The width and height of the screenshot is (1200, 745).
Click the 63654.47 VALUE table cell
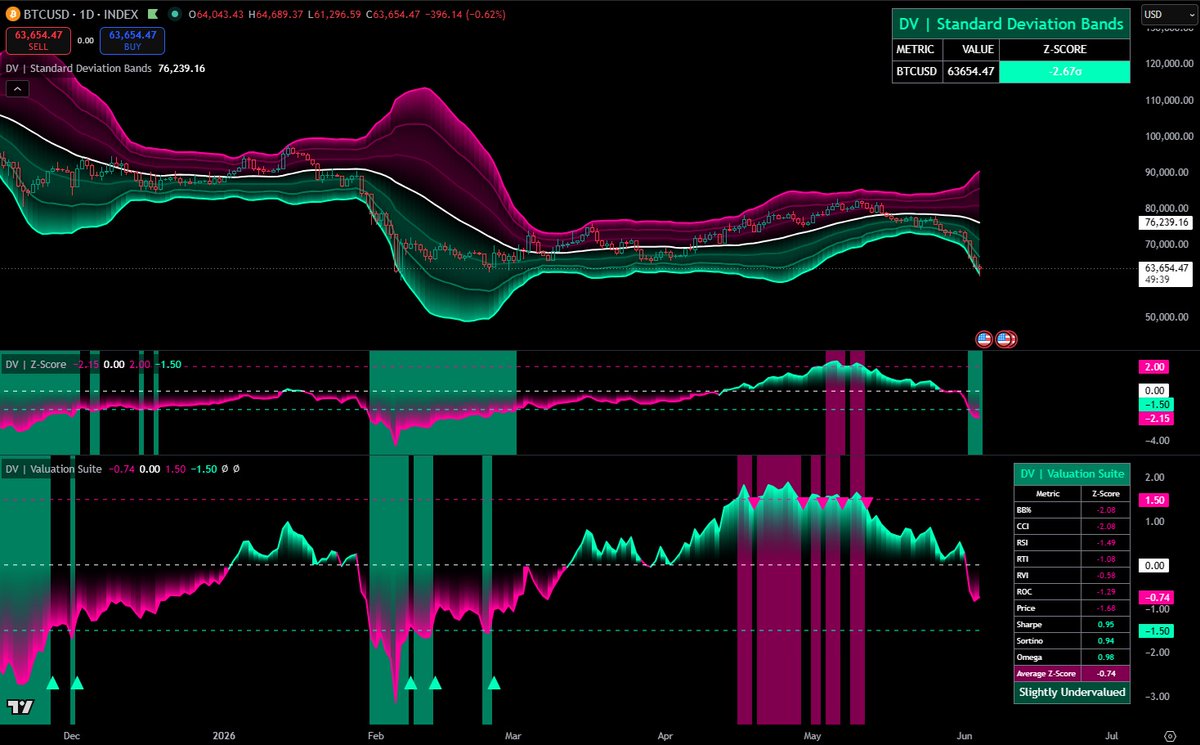[969, 72]
